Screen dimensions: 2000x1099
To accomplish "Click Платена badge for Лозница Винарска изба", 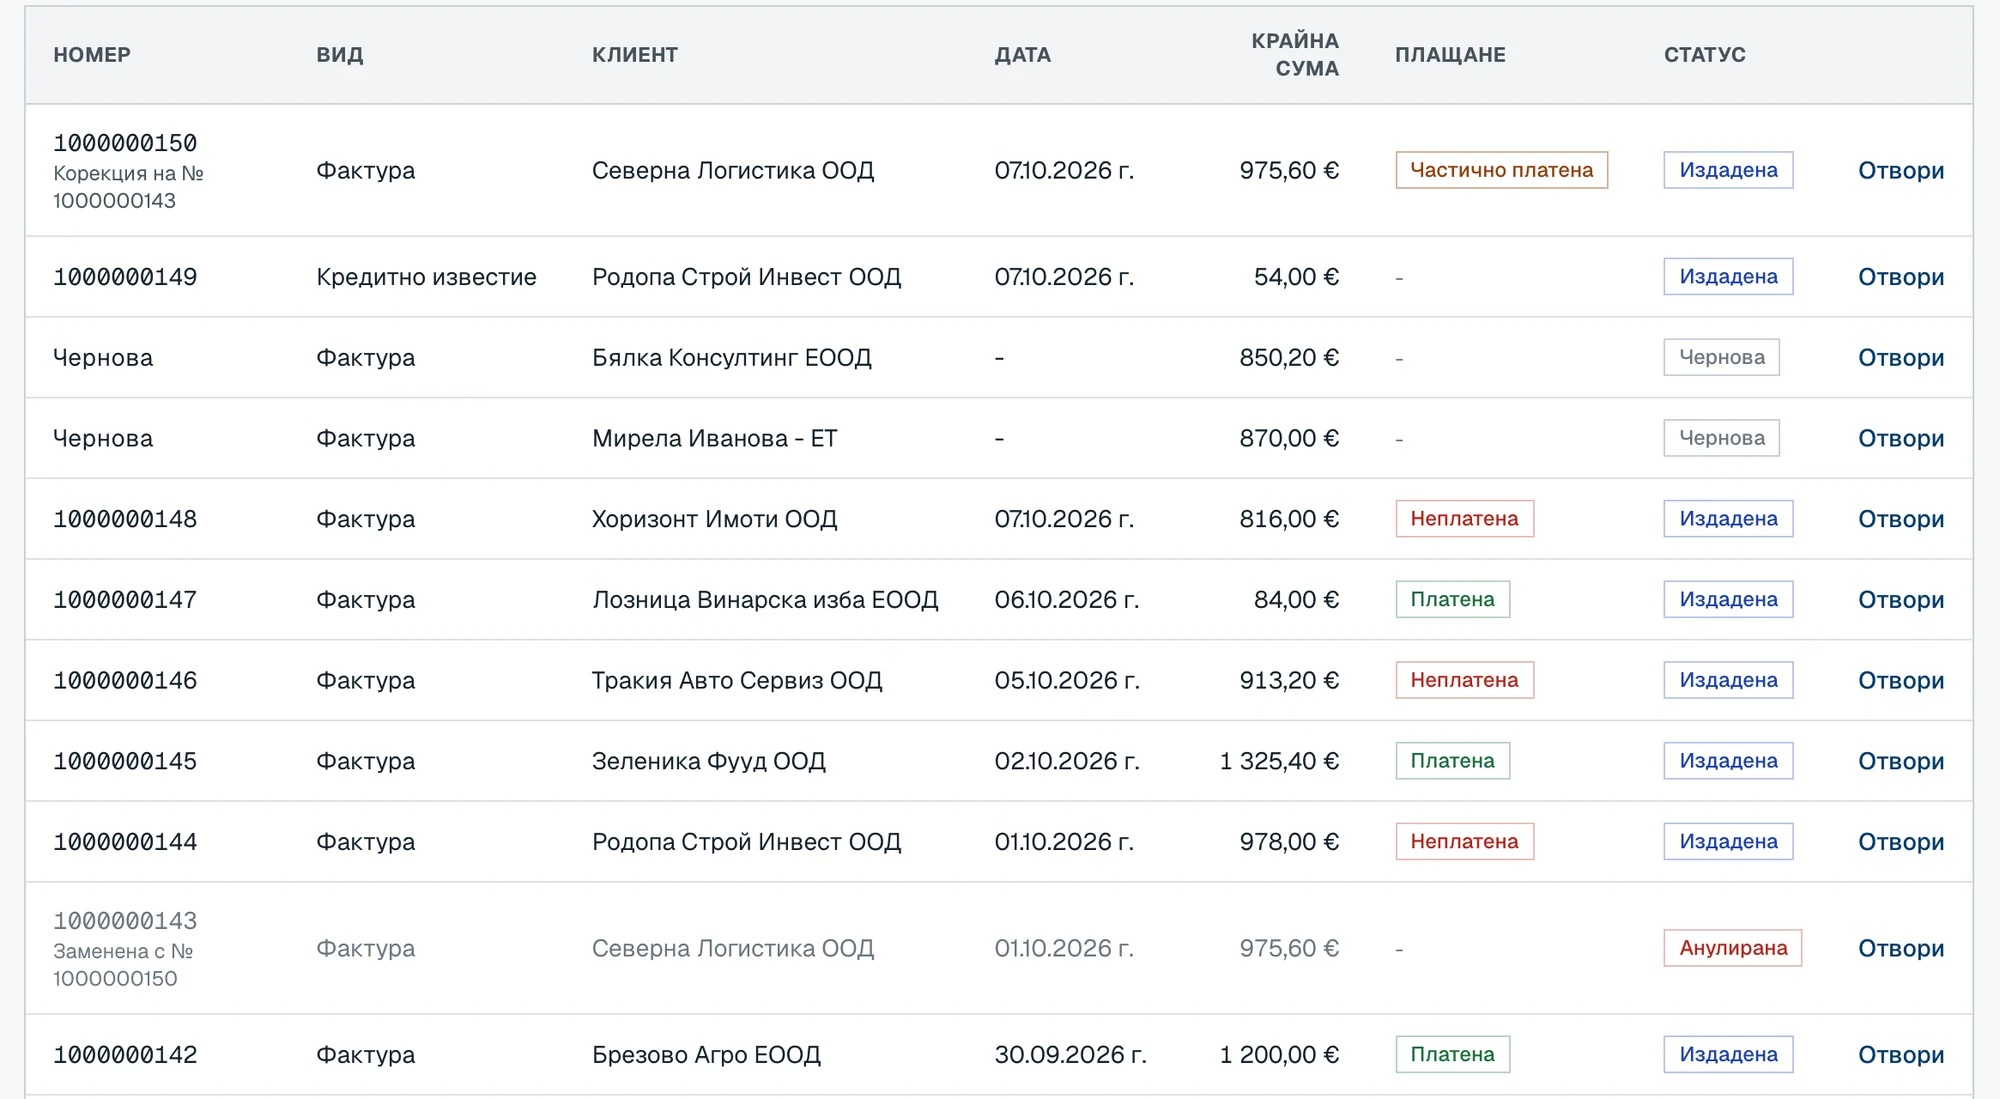I will [x=1452, y=600].
